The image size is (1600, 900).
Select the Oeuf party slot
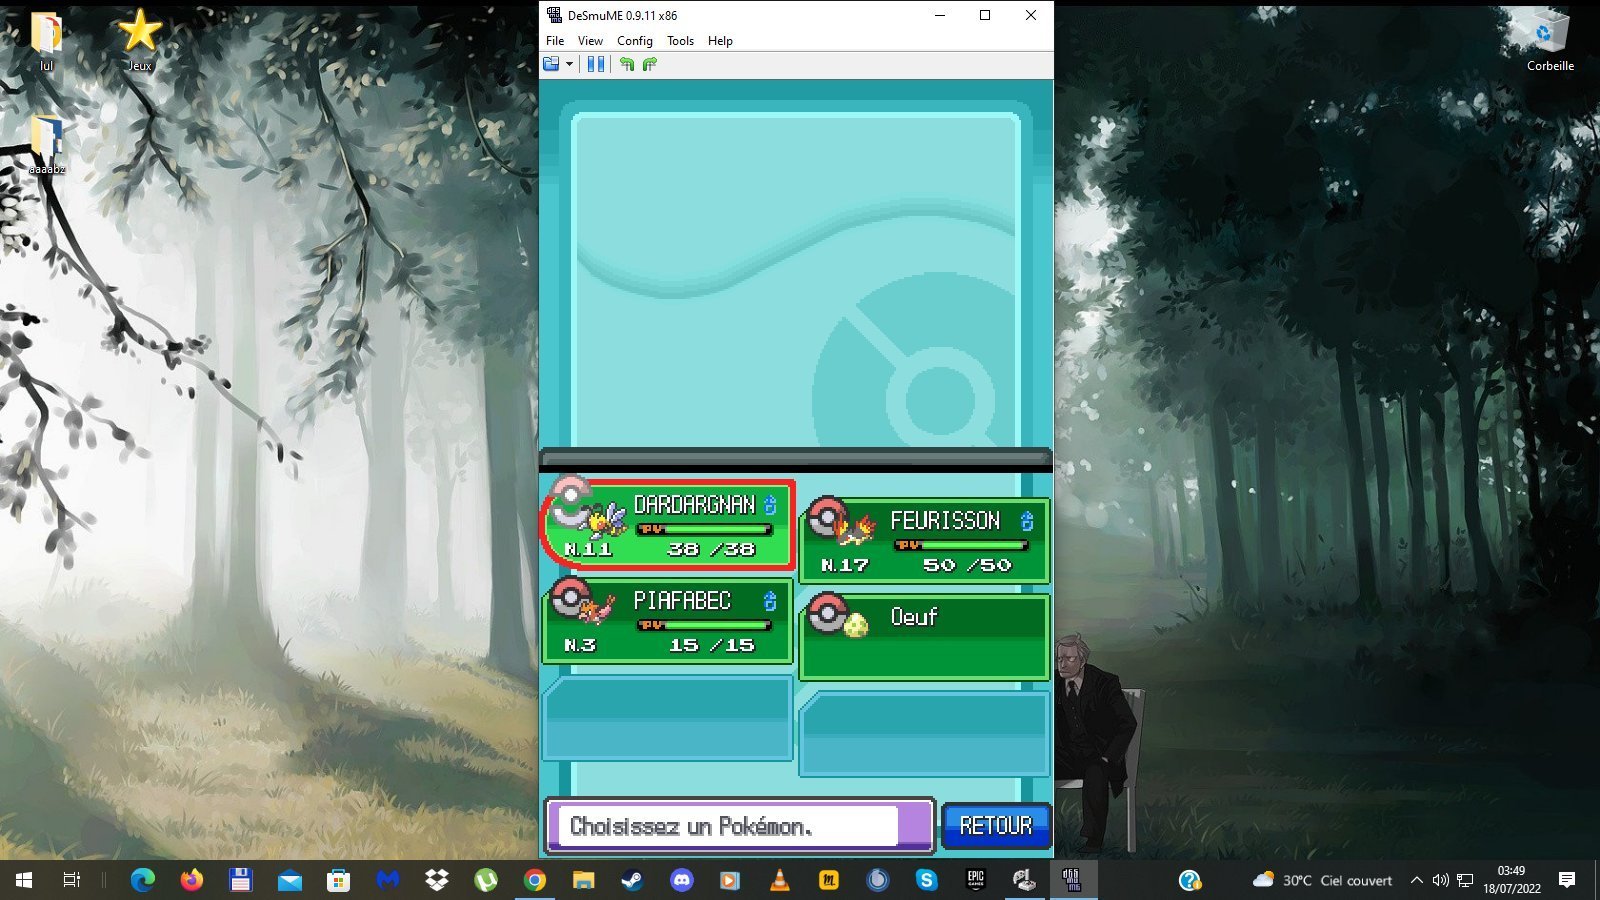pyautogui.click(x=924, y=637)
